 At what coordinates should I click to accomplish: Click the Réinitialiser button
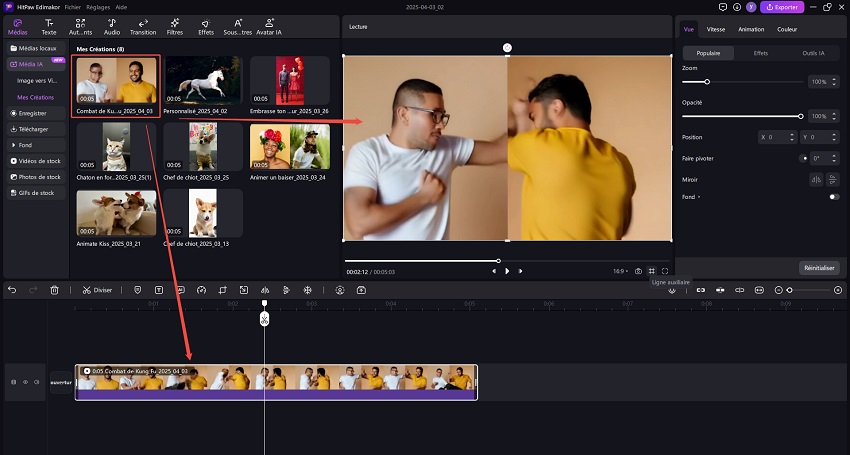[x=819, y=268]
